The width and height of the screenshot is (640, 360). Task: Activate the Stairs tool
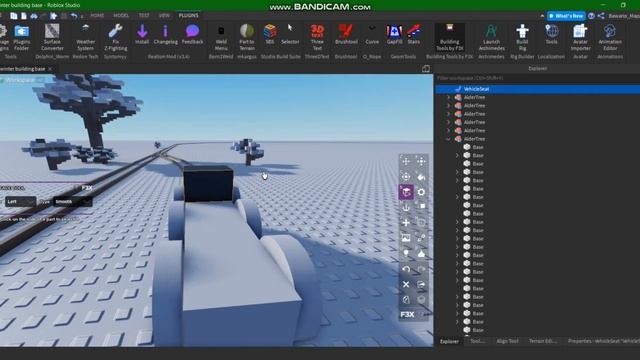413,34
